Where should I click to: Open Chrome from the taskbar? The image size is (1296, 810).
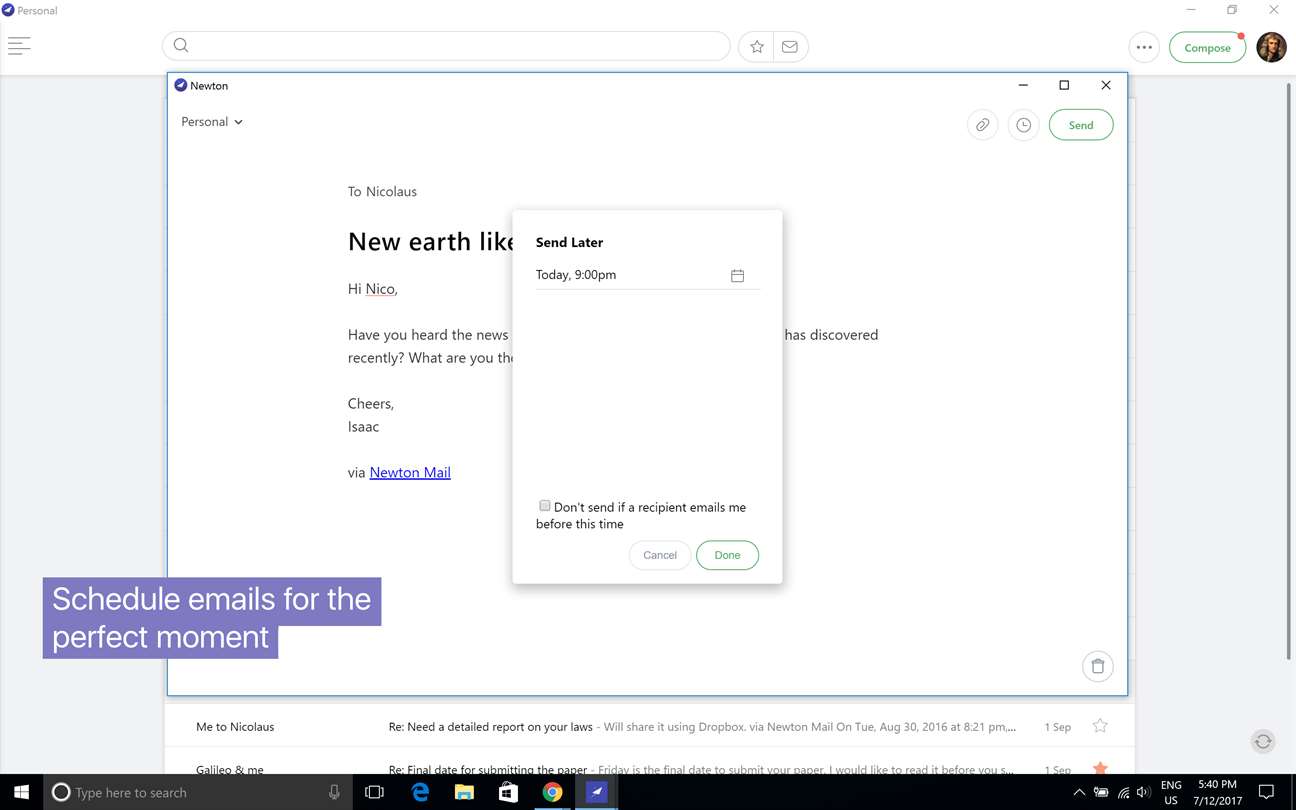(552, 792)
